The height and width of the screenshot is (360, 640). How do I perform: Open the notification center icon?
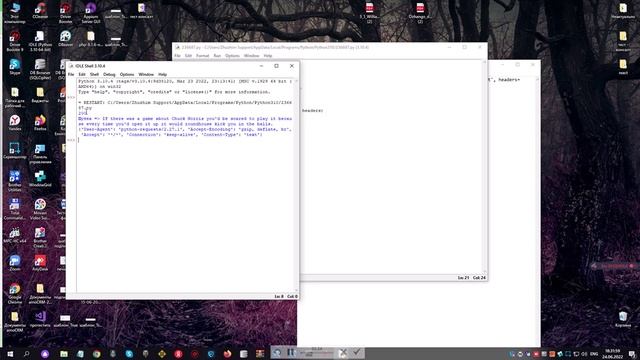point(631,353)
